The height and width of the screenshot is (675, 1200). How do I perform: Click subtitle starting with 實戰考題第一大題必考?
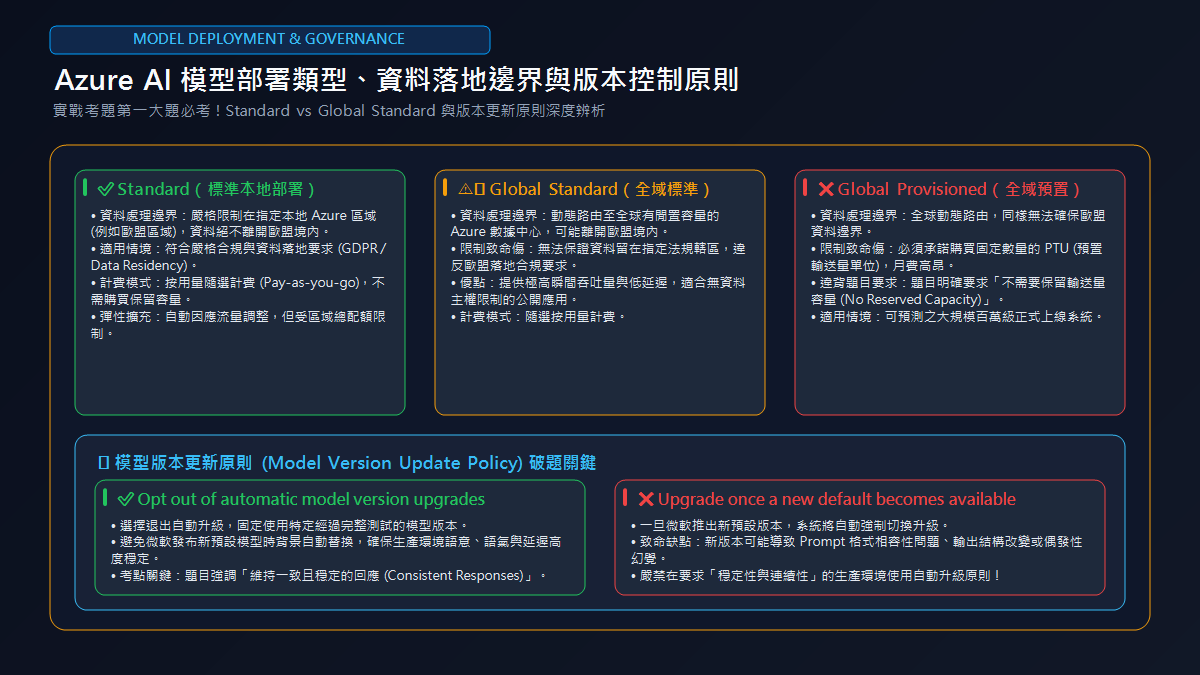tap(329, 111)
